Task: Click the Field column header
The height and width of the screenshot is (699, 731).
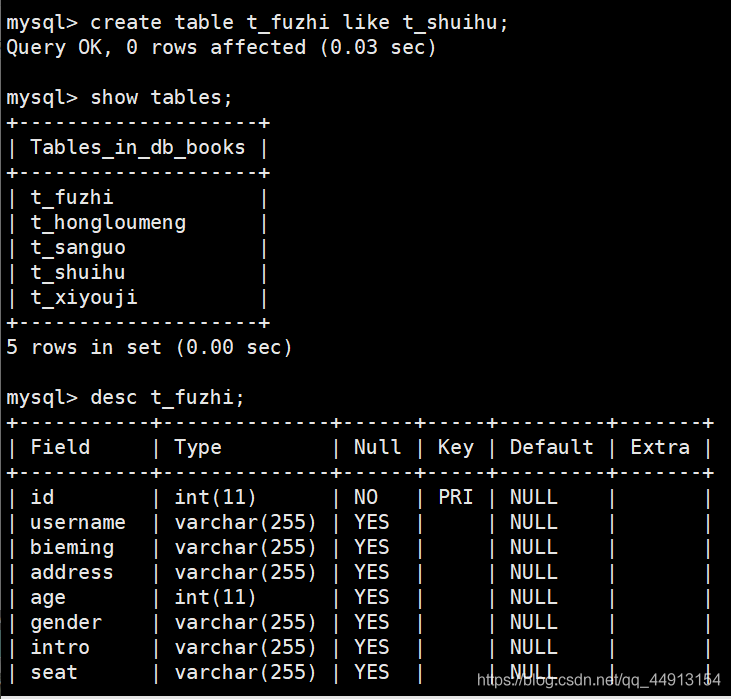Action: coord(60,447)
